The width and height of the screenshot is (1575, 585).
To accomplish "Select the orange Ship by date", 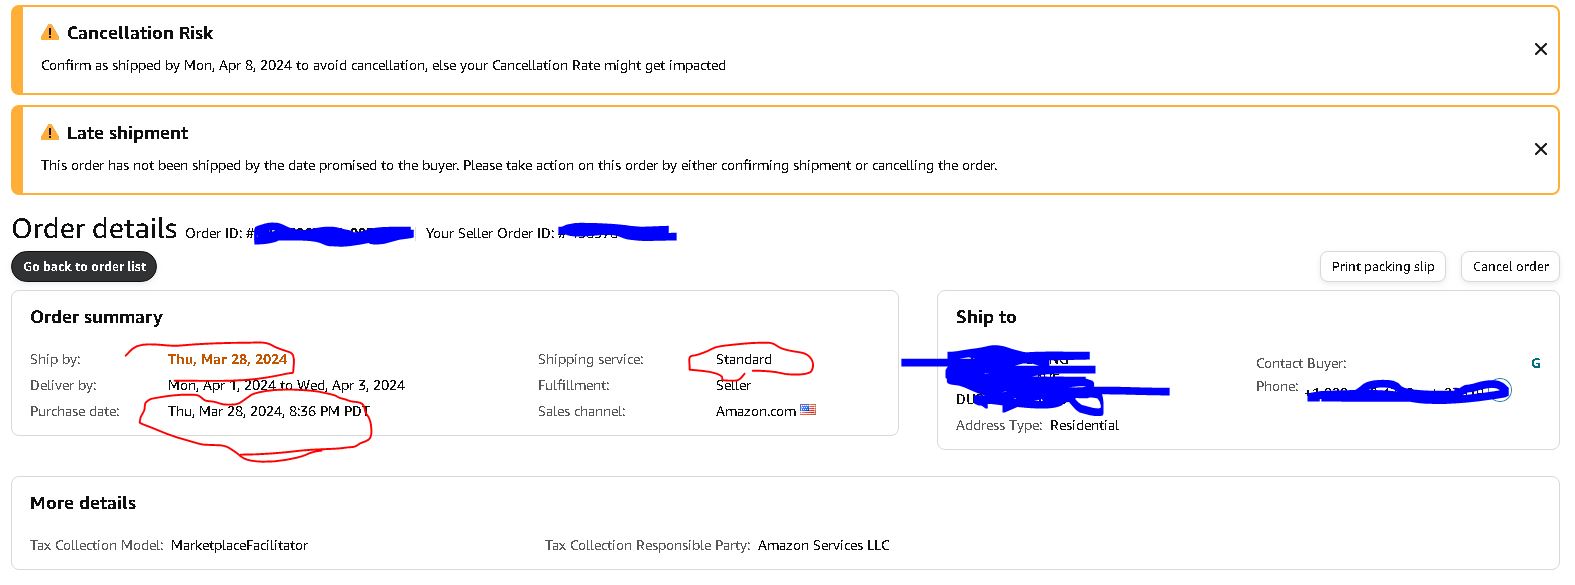I will click(x=227, y=359).
